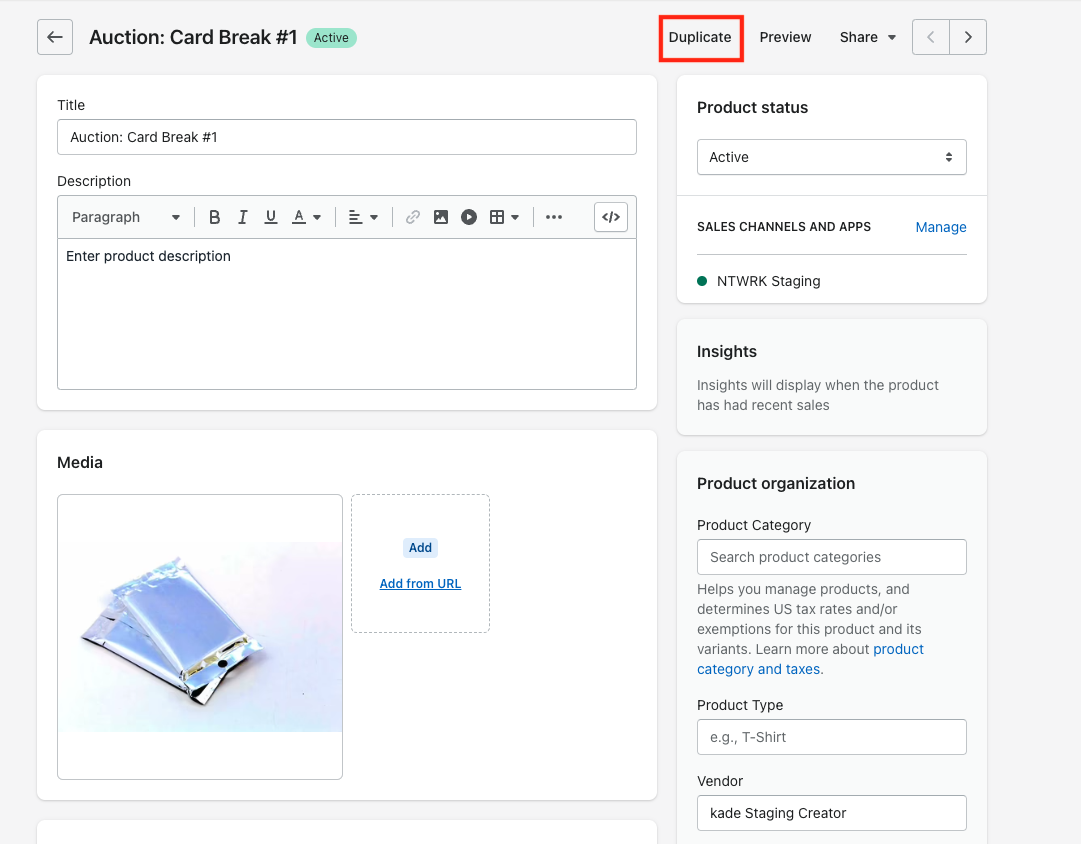Open the Manage link for sales channels
The image size is (1081, 844).
tap(940, 227)
